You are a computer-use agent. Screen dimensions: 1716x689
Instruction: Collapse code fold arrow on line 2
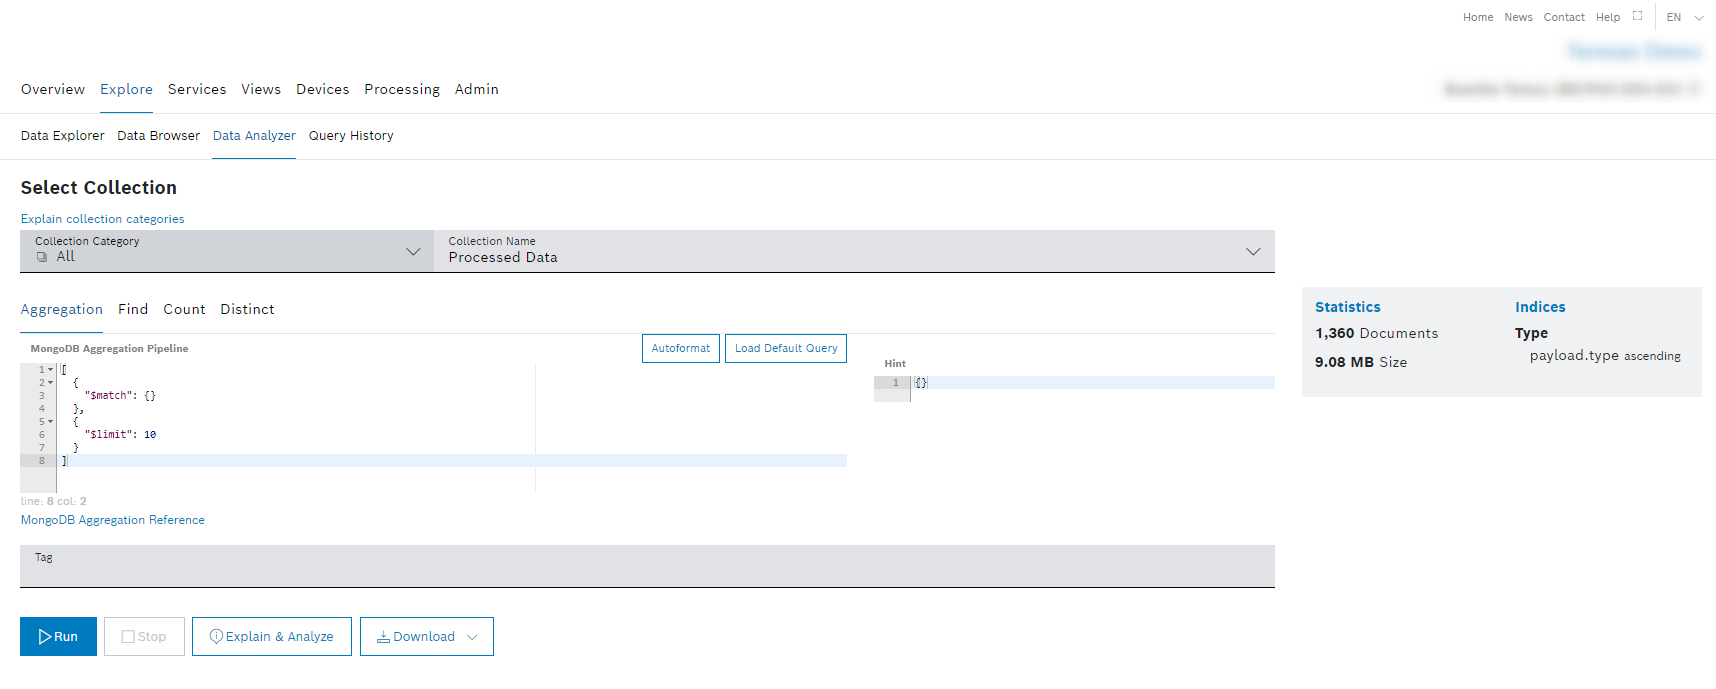[51, 383]
